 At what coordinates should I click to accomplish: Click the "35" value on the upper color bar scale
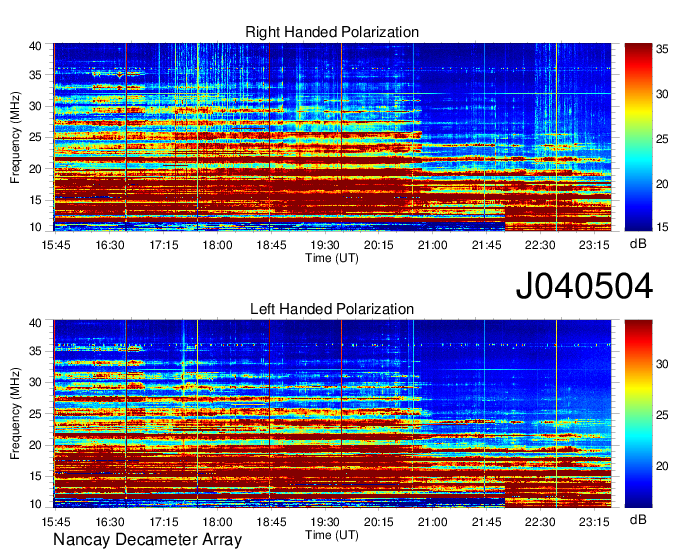pyautogui.click(x=662, y=49)
